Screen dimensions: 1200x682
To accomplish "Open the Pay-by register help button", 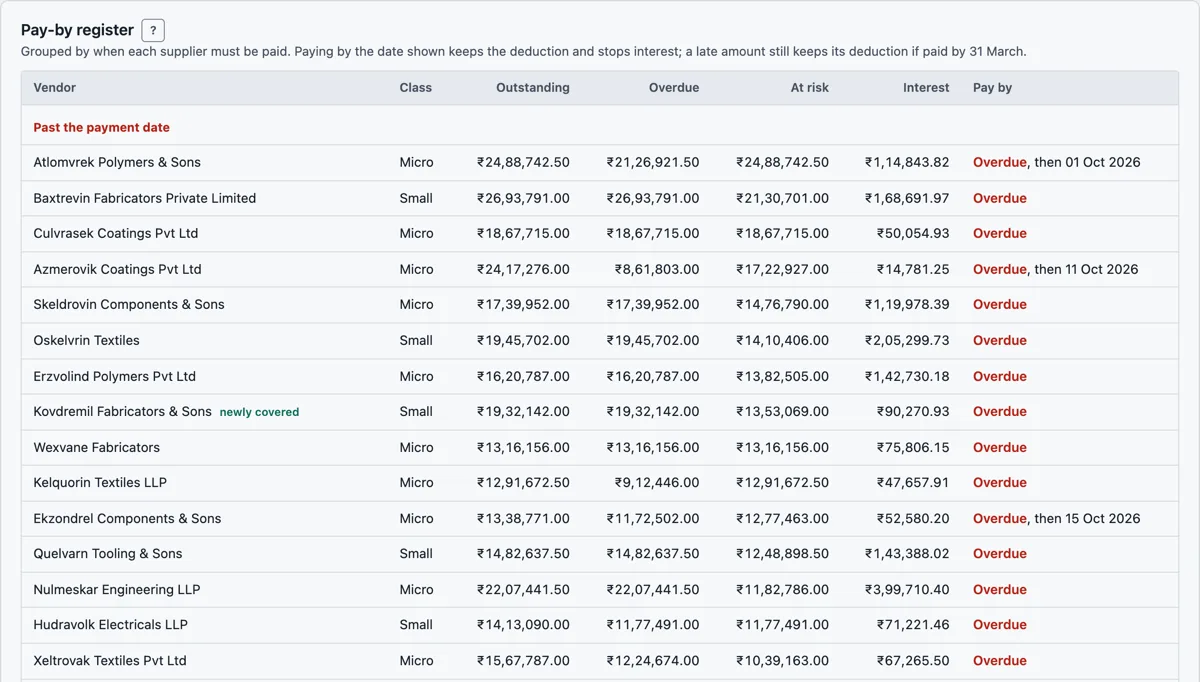I will pos(153,31).
